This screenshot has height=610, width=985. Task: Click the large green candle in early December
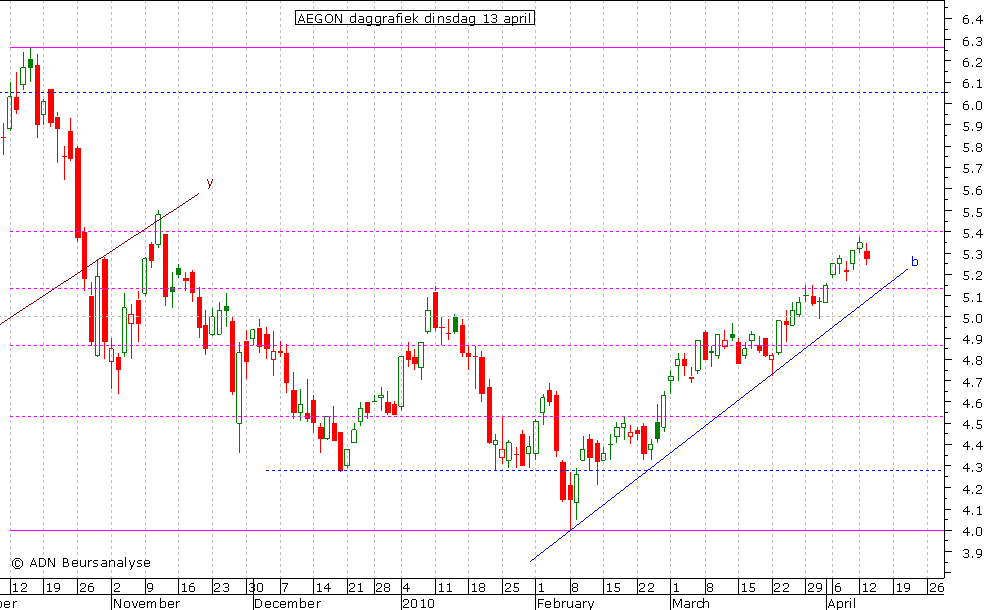[239, 388]
